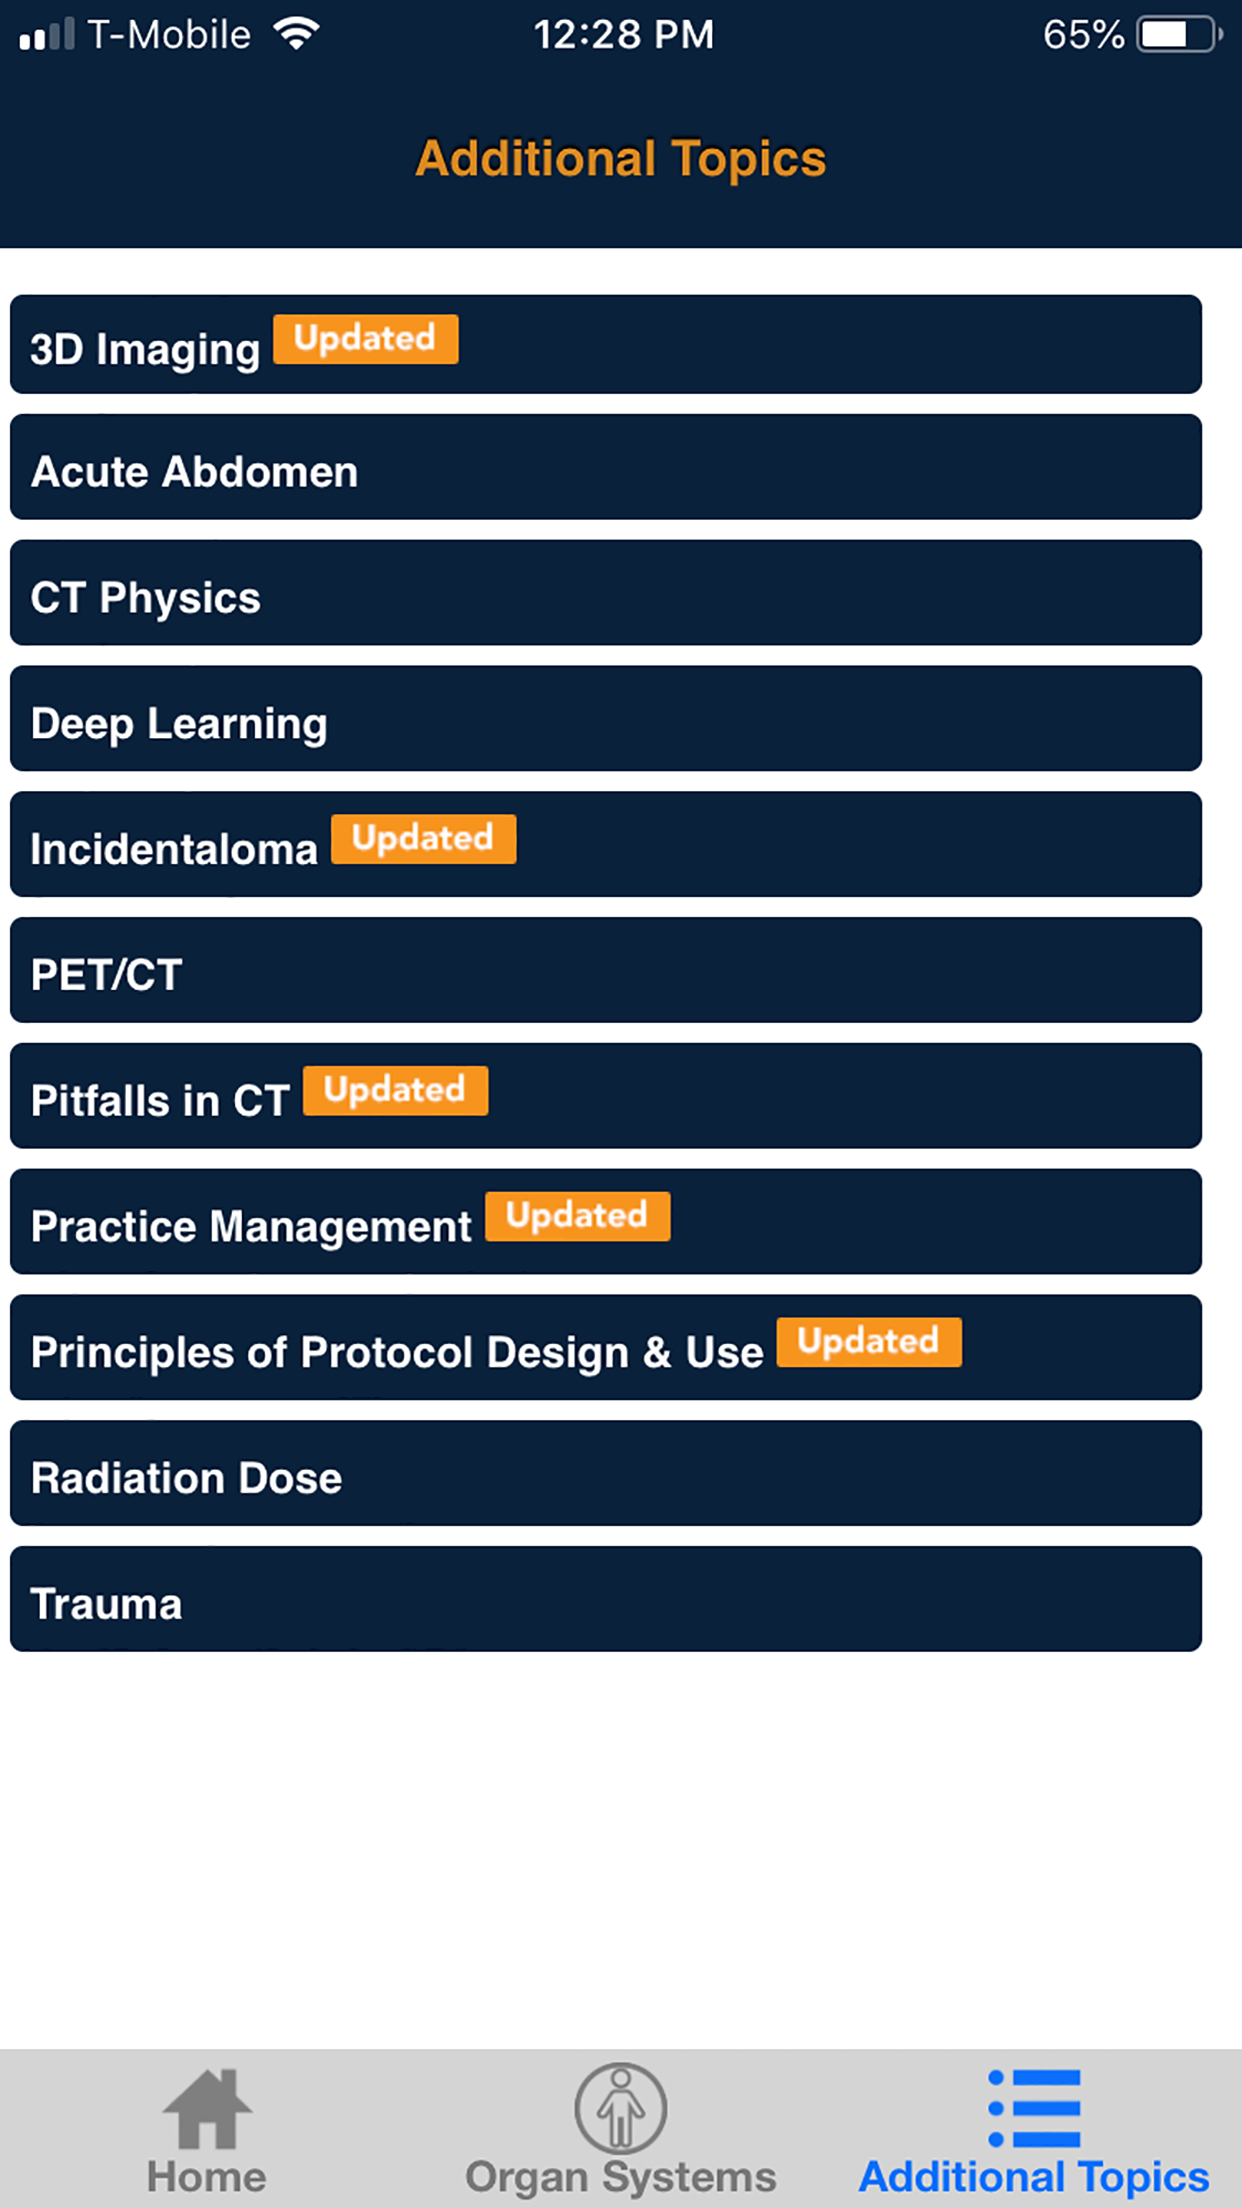Screen dimensions: 1242x2208
Task: Tap Updated badge beside Incidentaloma
Action: pyautogui.click(x=424, y=839)
